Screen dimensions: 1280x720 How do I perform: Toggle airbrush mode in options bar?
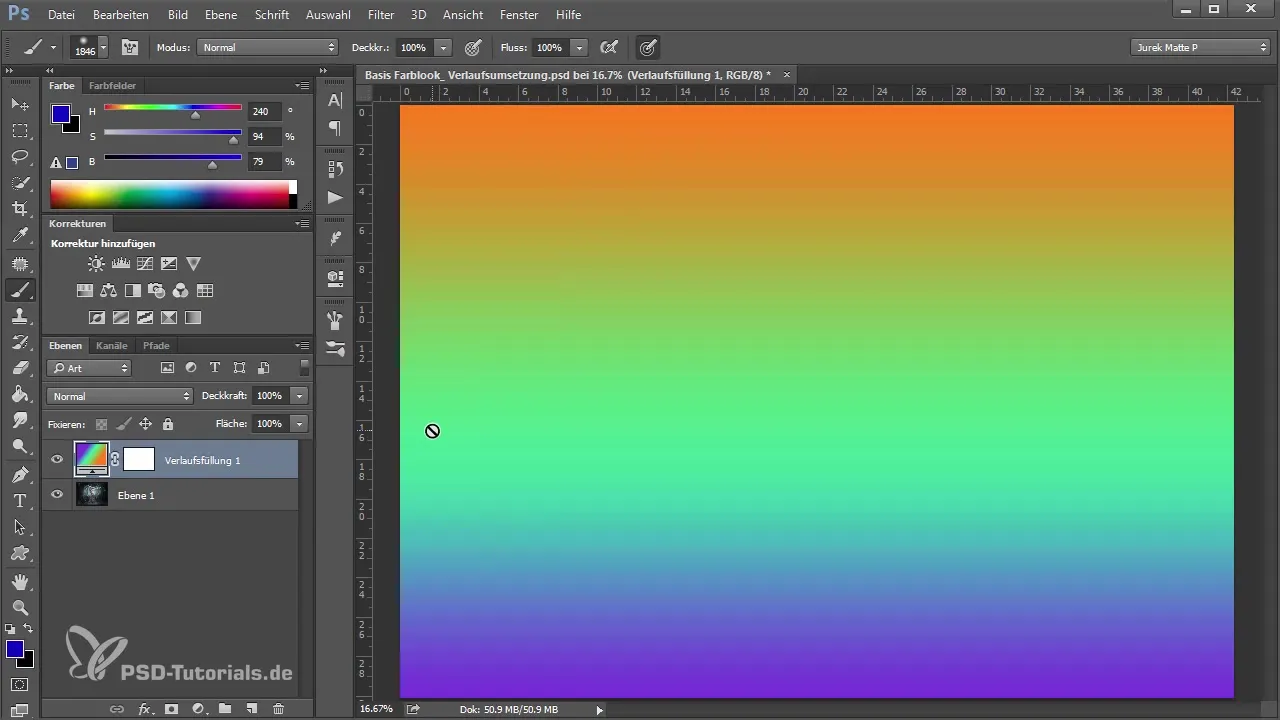pyautogui.click(x=607, y=47)
